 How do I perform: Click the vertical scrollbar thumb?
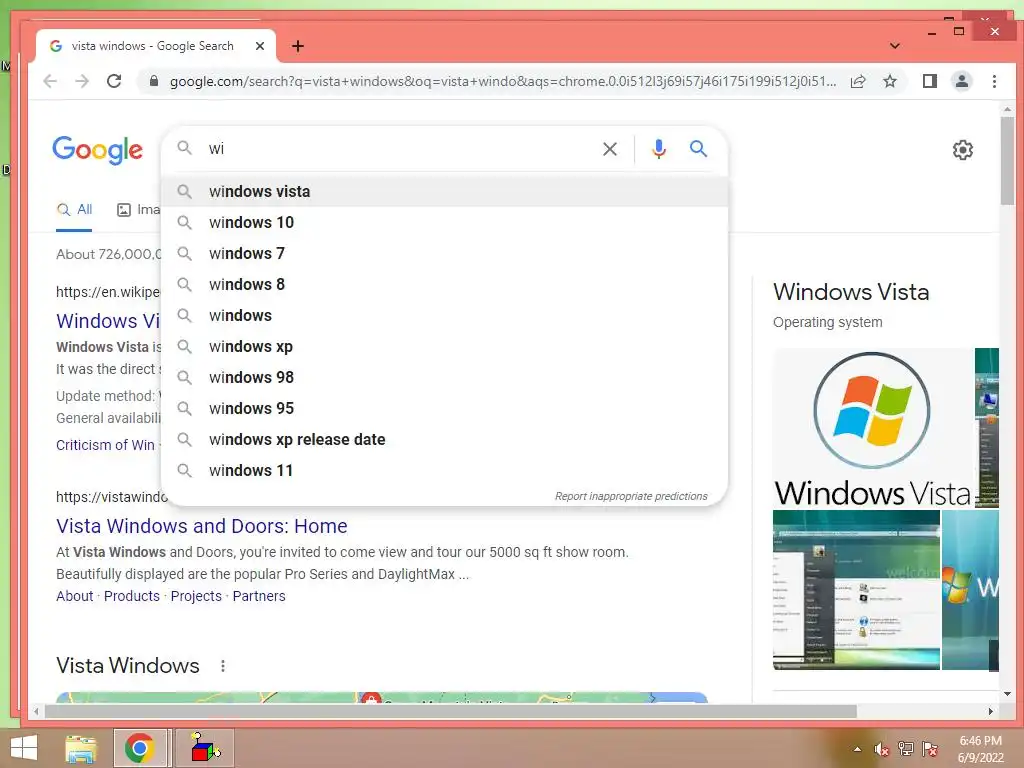pos(1007,160)
